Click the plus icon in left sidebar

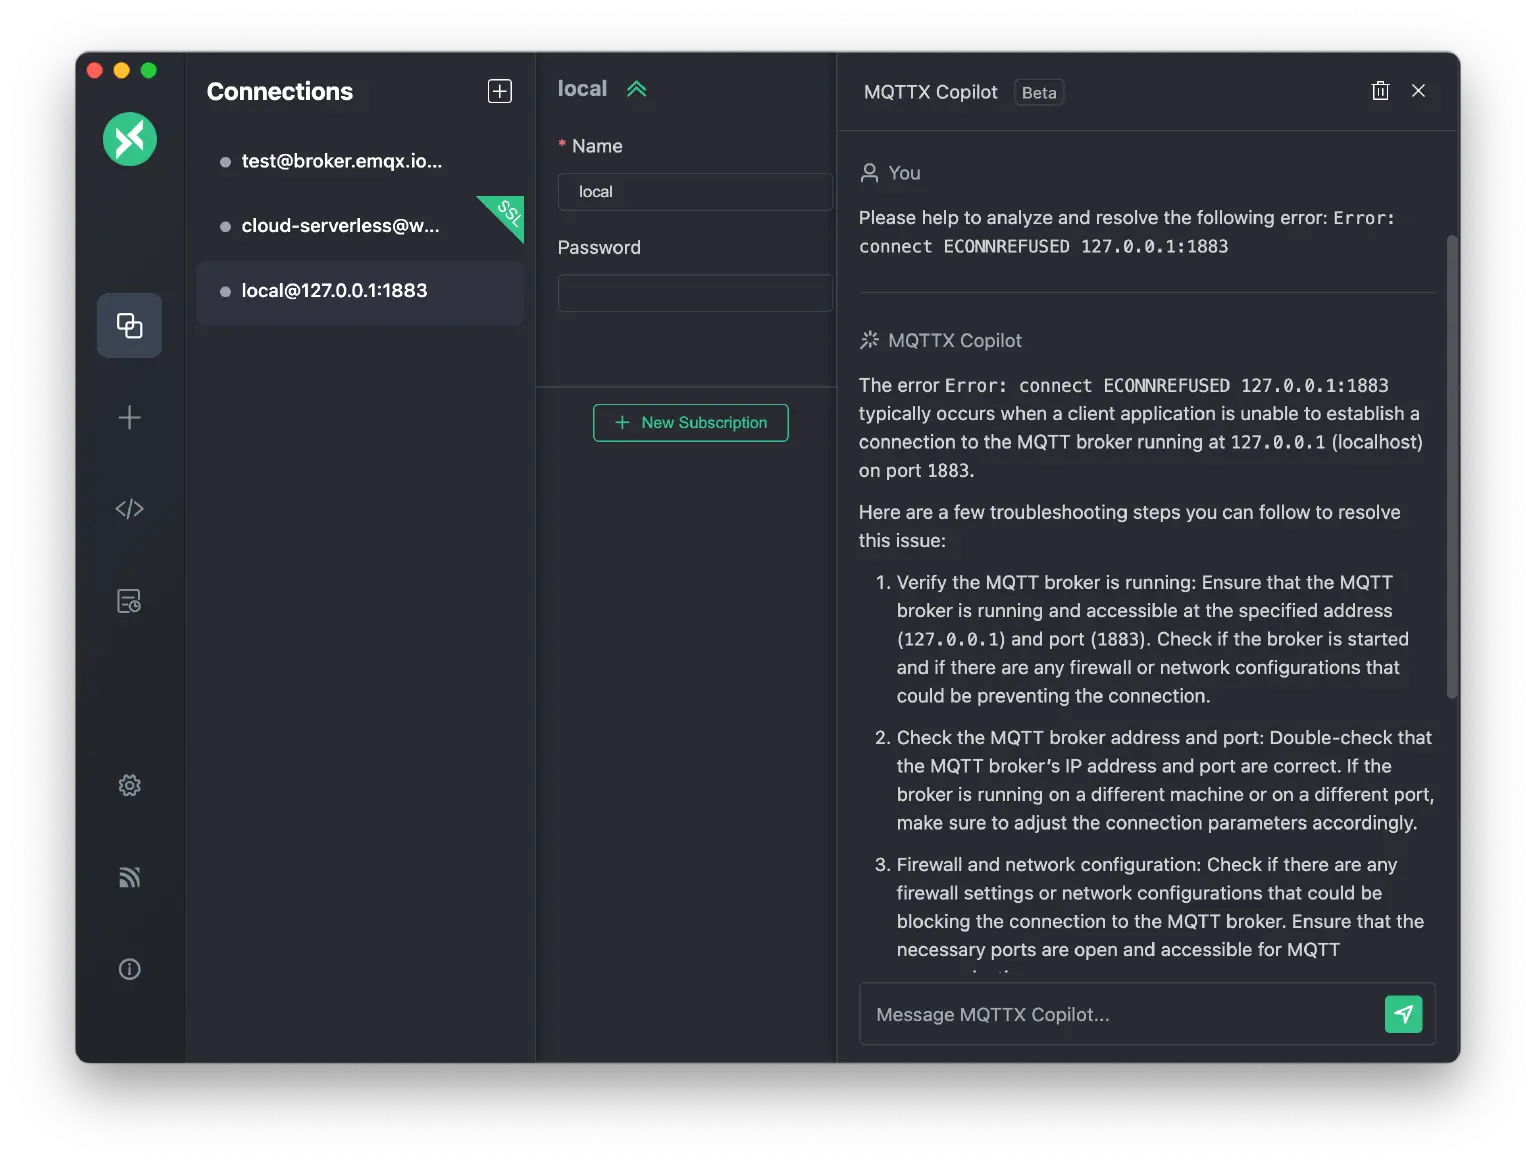tap(130, 417)
